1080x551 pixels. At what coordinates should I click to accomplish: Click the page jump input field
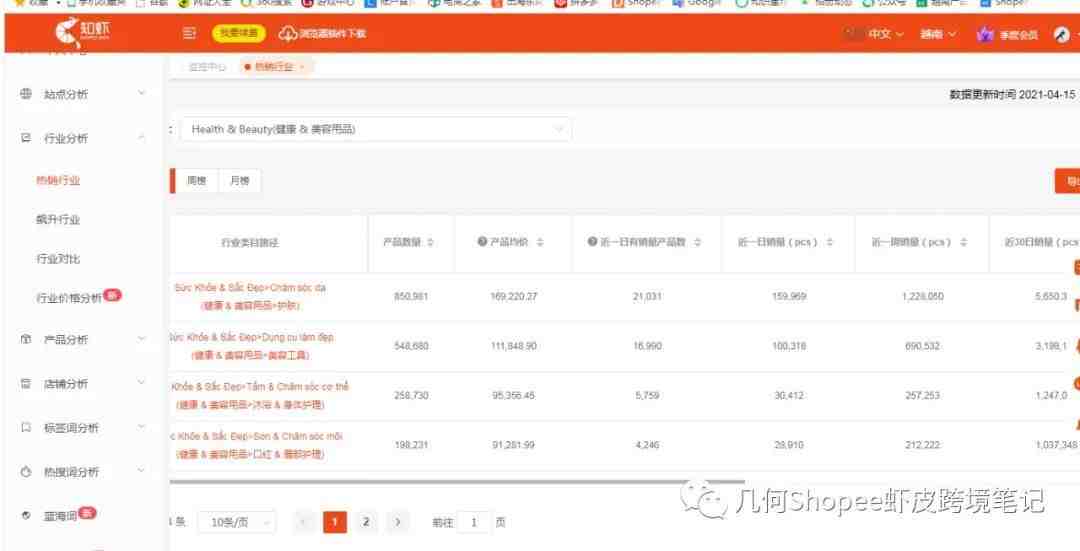coord(475,523)
